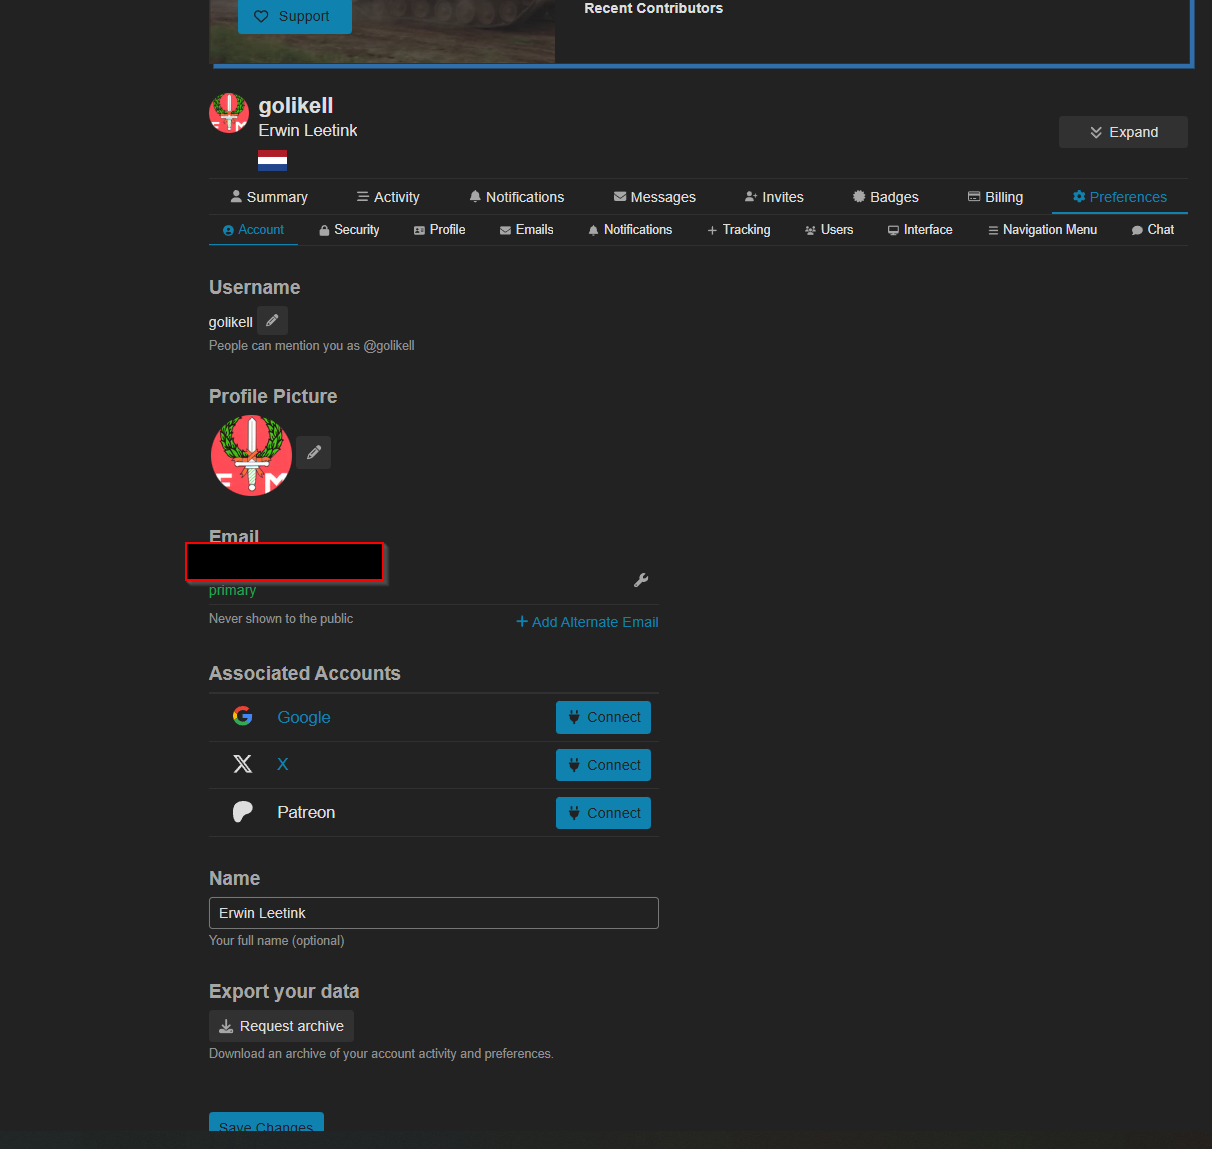Expand the user profile header

click(x=1123, y=132)
